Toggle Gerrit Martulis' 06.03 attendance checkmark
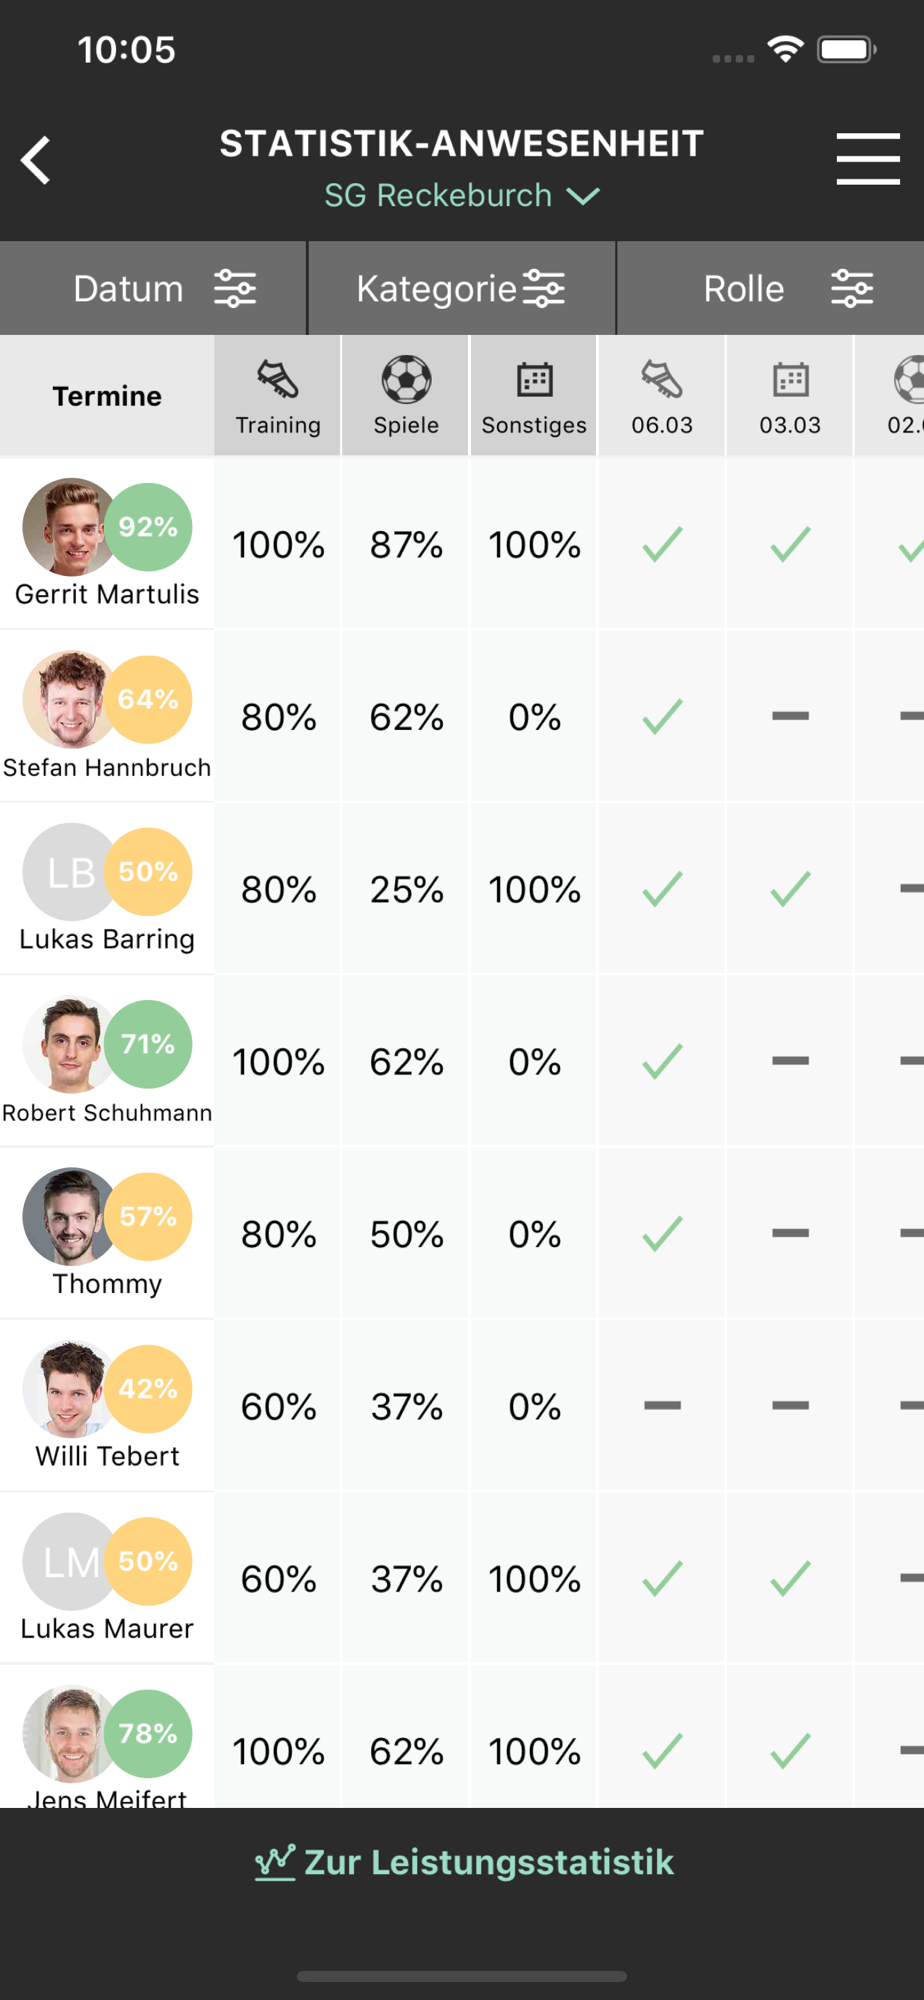 [x=662, y=544]
